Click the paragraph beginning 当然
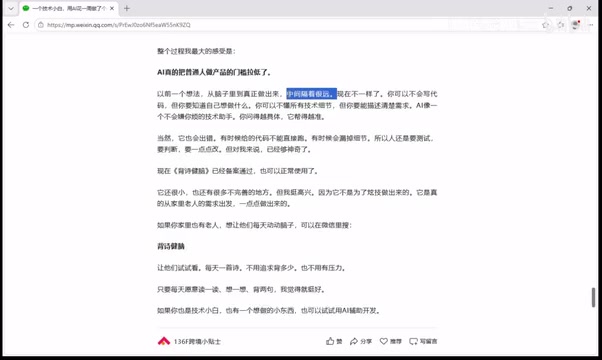Viewport: 602px width, 360px height. click(297, 144)
